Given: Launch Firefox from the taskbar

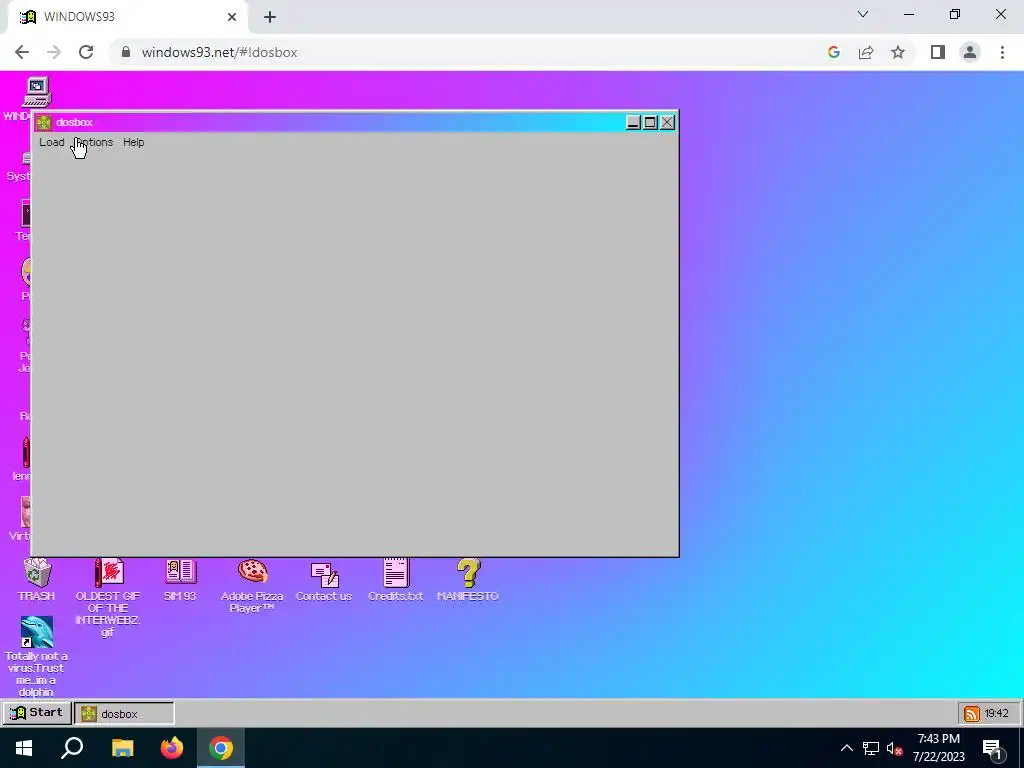Looking at the screenshot, I should 172,748.
